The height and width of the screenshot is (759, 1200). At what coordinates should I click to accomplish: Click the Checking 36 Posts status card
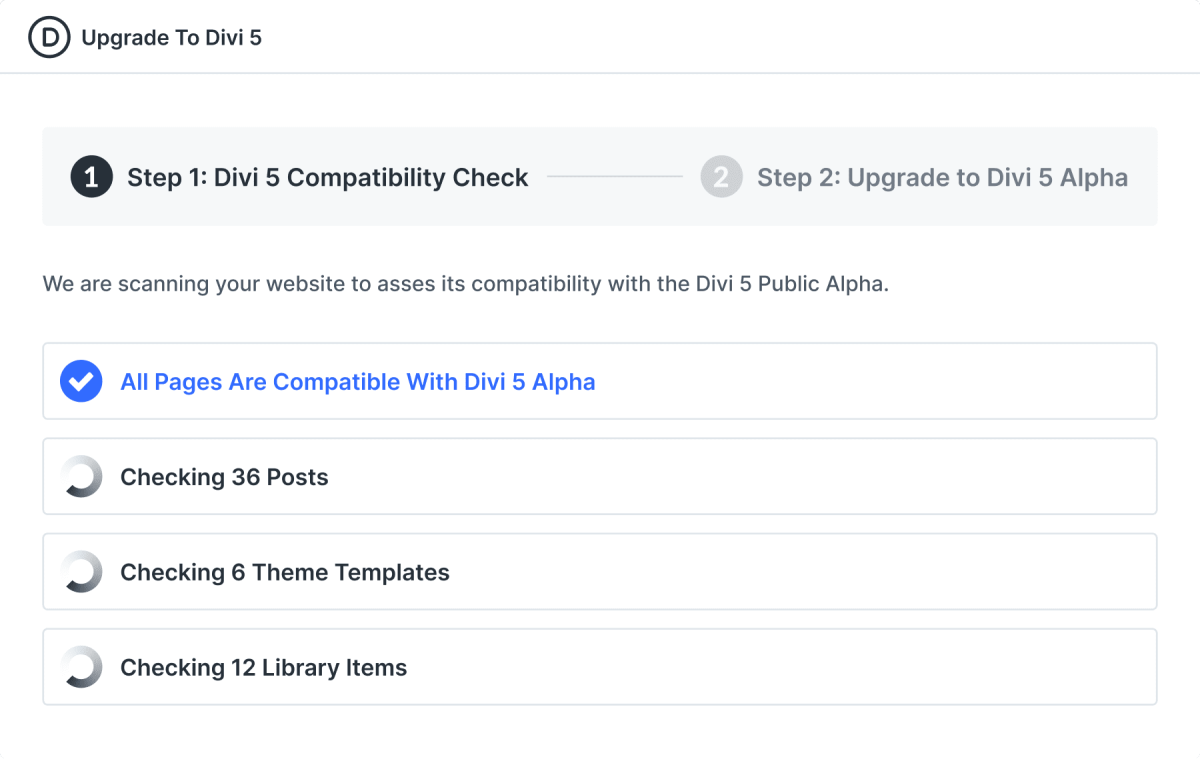click(600, 477)
